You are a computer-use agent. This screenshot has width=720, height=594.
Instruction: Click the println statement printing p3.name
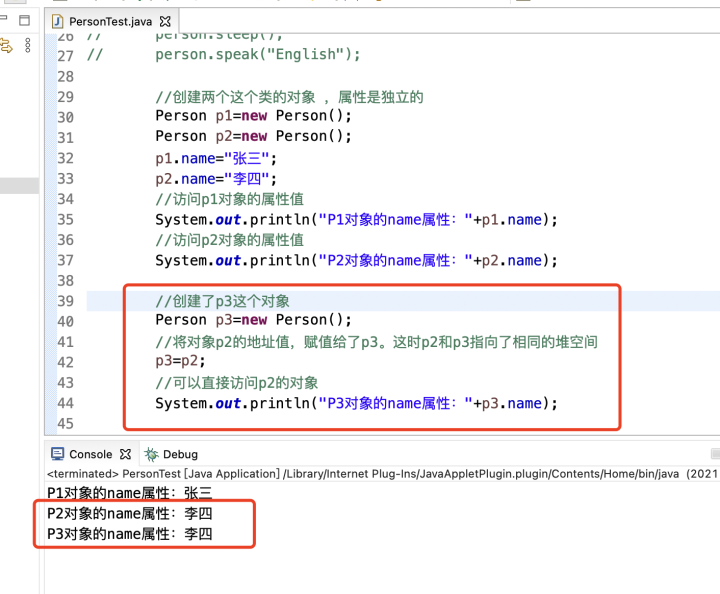(x=356, y=403)
